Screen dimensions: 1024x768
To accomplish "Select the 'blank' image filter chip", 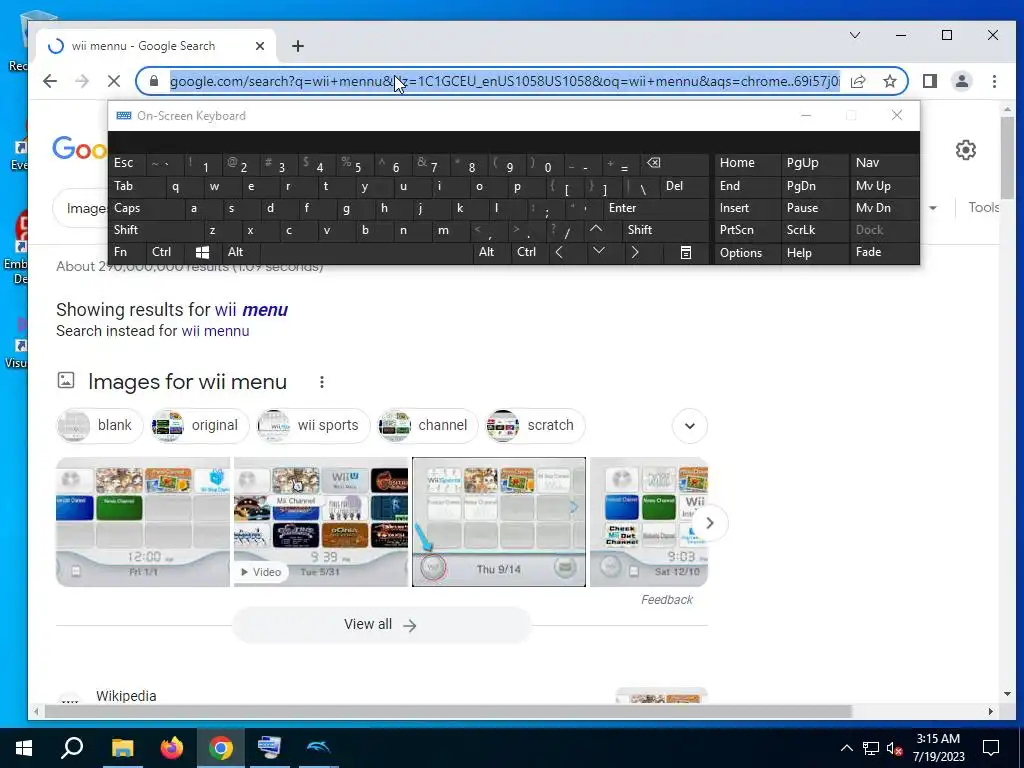I will [99, 426].
